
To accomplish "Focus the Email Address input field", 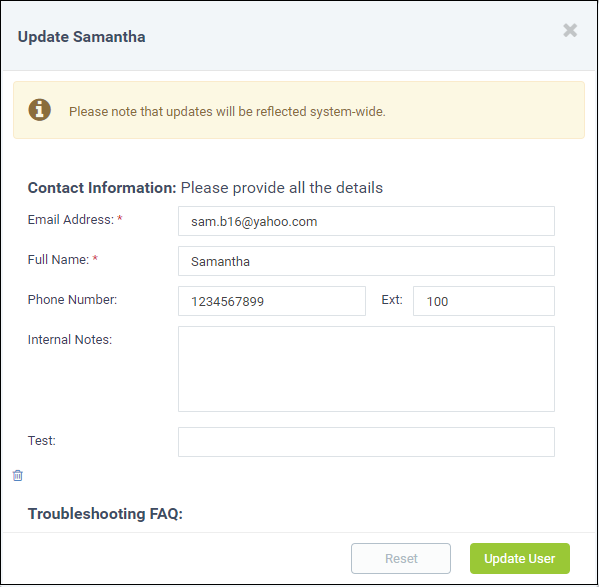I will click(x=366, y=221).
